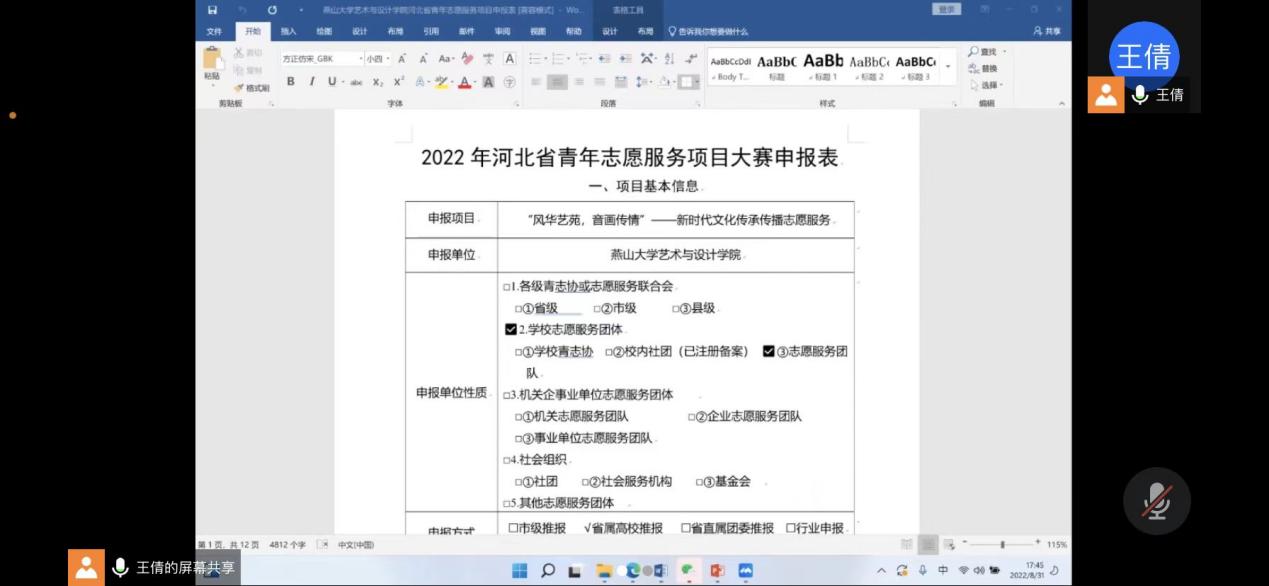This screenshot has height=586, width=1269.
Task: Open the 审阅 (Review) ribbon tab
Action: pyautogui.click(x=502, y=31)
